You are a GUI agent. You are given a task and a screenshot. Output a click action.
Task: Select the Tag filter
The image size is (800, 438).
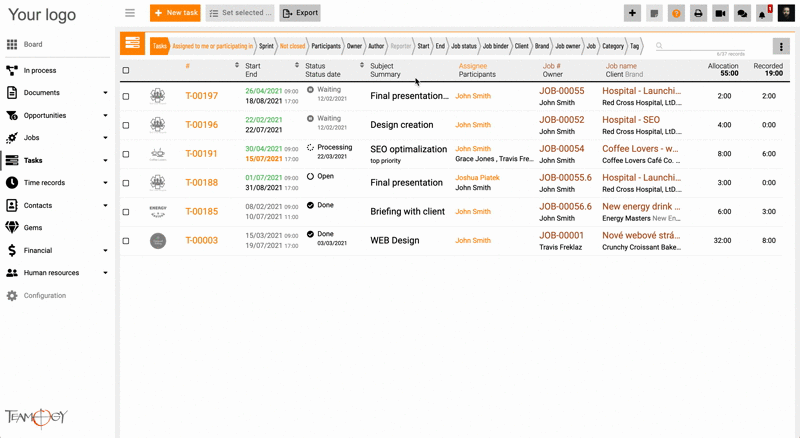634,46
